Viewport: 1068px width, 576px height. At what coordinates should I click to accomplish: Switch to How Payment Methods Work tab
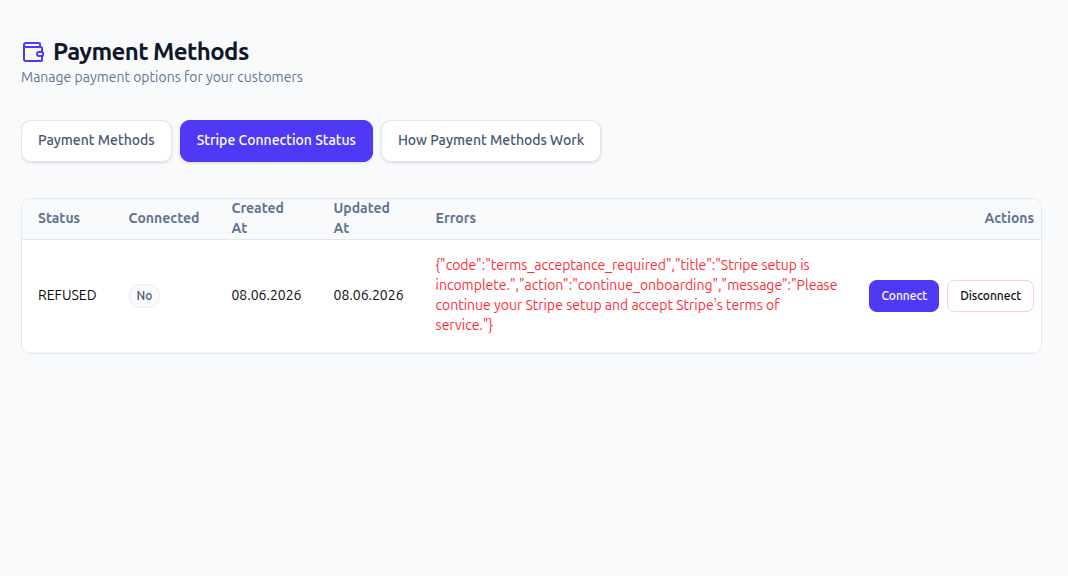pos(490,140)
